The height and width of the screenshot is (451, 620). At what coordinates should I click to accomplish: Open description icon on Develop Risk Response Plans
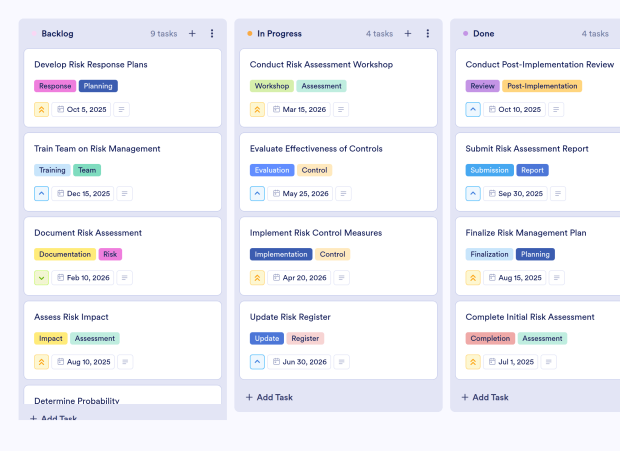tap(121, 109)
